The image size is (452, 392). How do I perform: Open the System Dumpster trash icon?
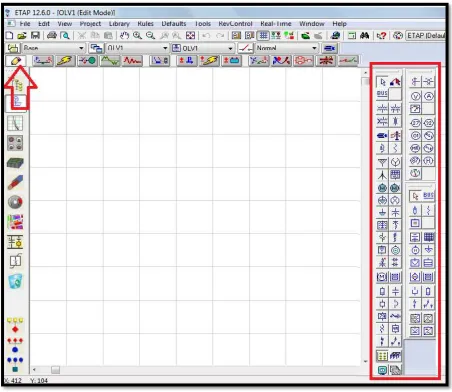(x=15, y=281)
